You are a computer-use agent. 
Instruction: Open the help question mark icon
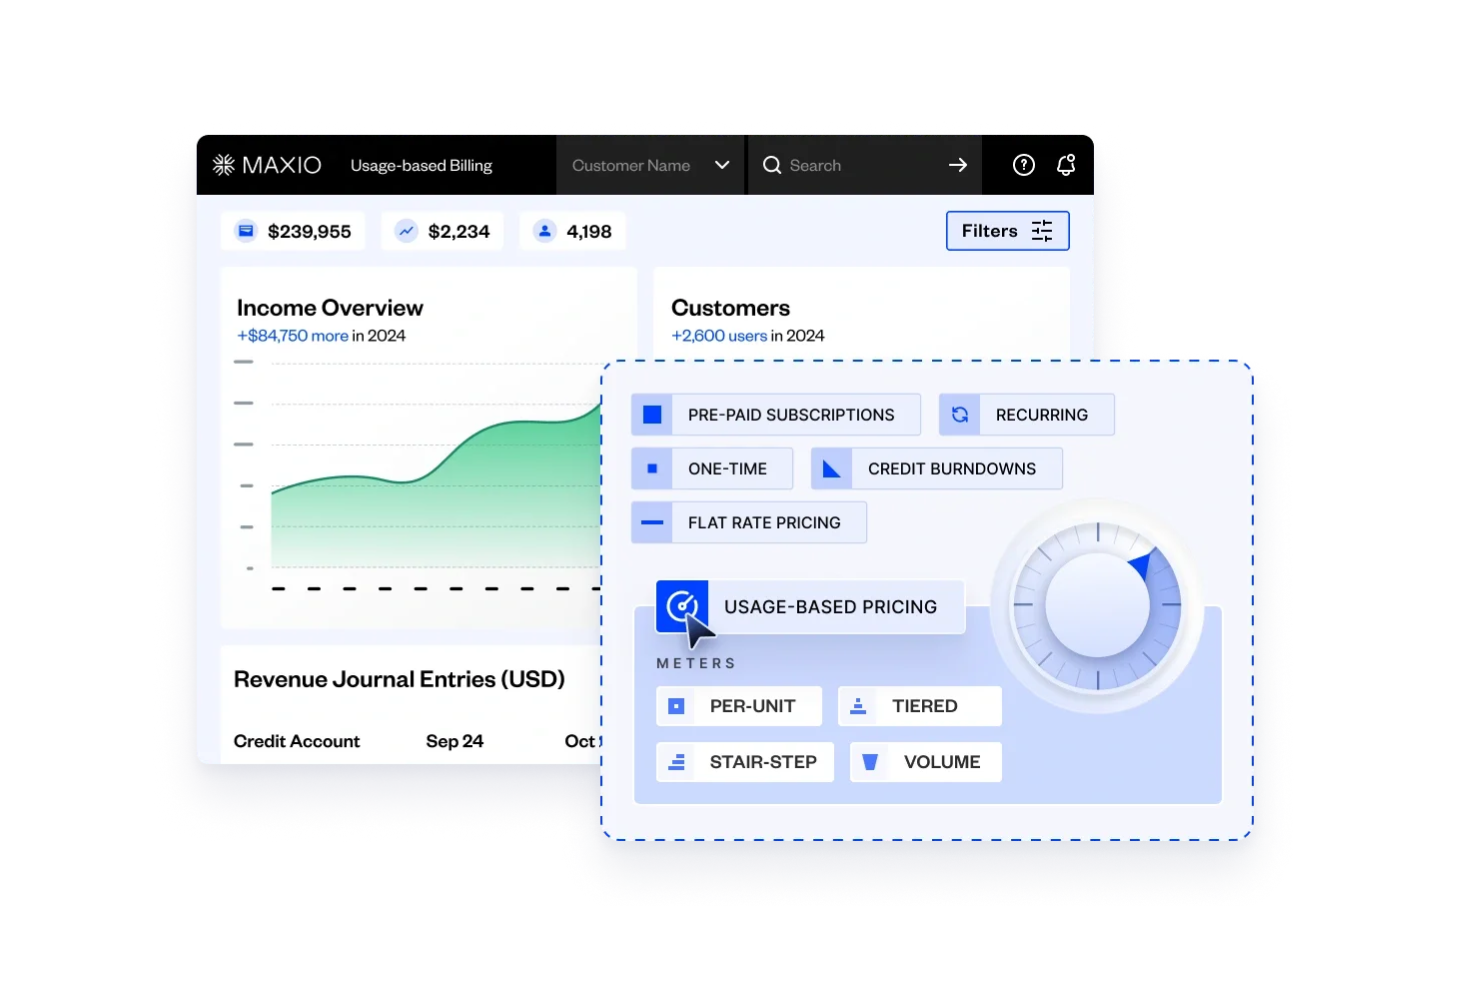tap(1023, 165)
